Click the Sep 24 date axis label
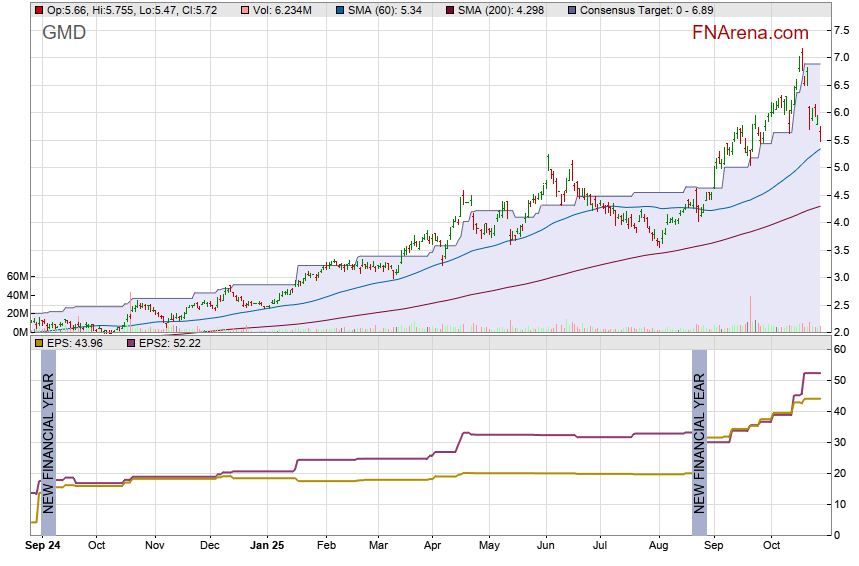This screenshot has width=859, height=566. (x=43, y=546)
